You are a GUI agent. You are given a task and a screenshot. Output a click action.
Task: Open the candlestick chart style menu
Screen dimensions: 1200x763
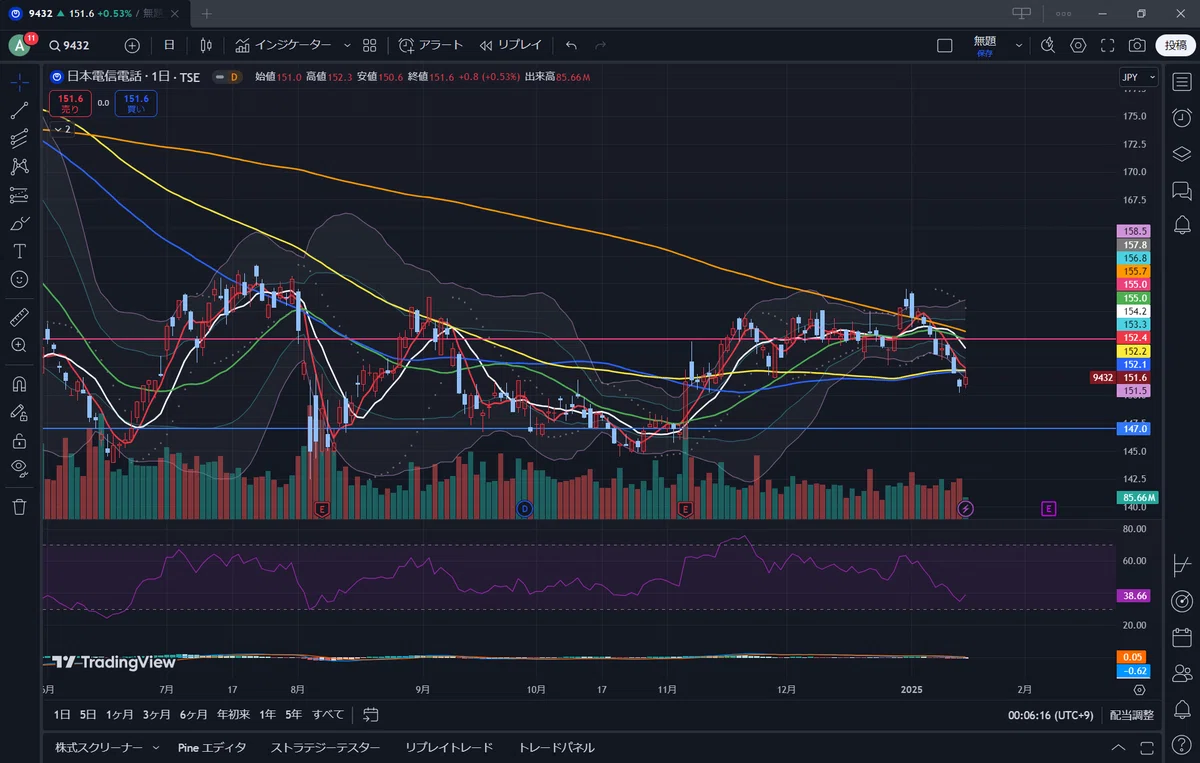206,45
